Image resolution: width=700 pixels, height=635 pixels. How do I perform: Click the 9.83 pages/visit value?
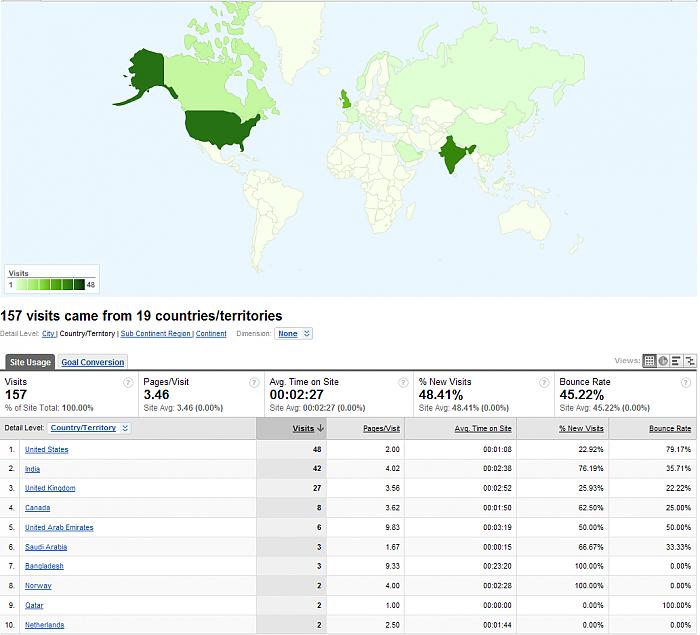[392, 527]
